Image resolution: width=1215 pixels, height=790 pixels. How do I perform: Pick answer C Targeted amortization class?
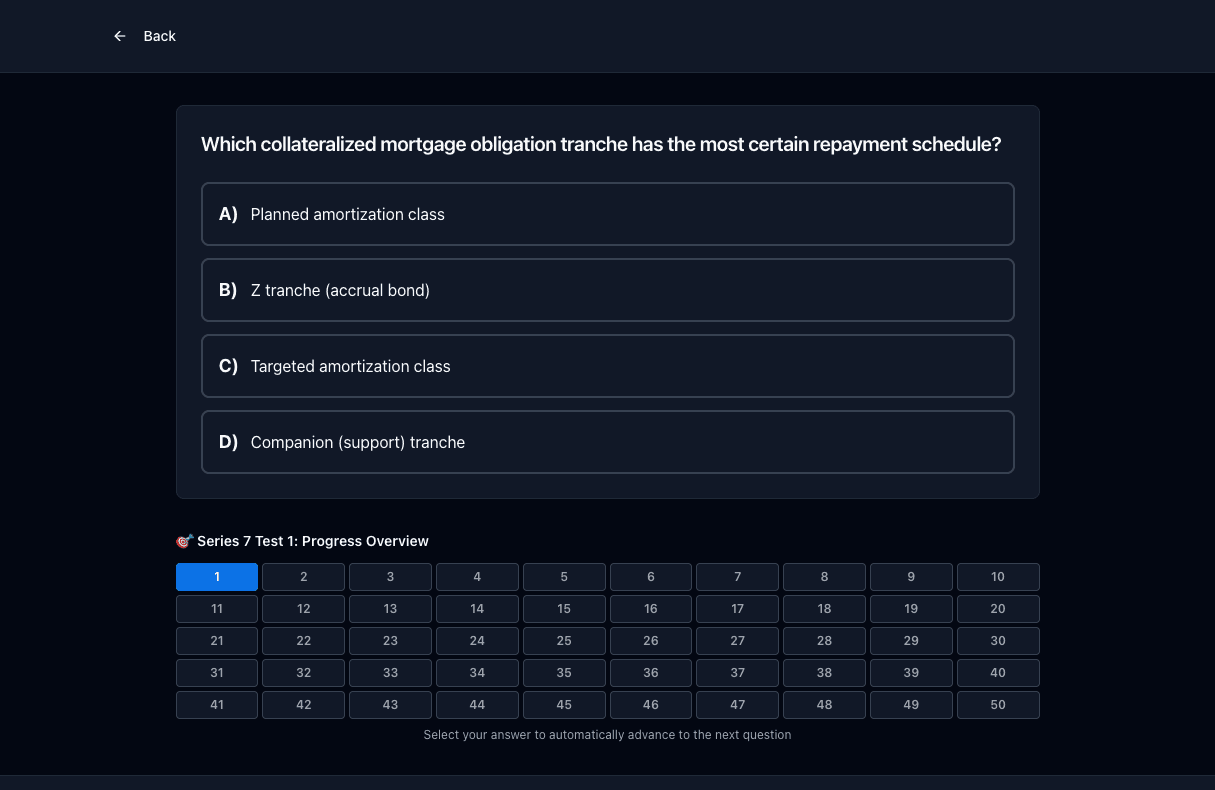click(x=608, y=366)
